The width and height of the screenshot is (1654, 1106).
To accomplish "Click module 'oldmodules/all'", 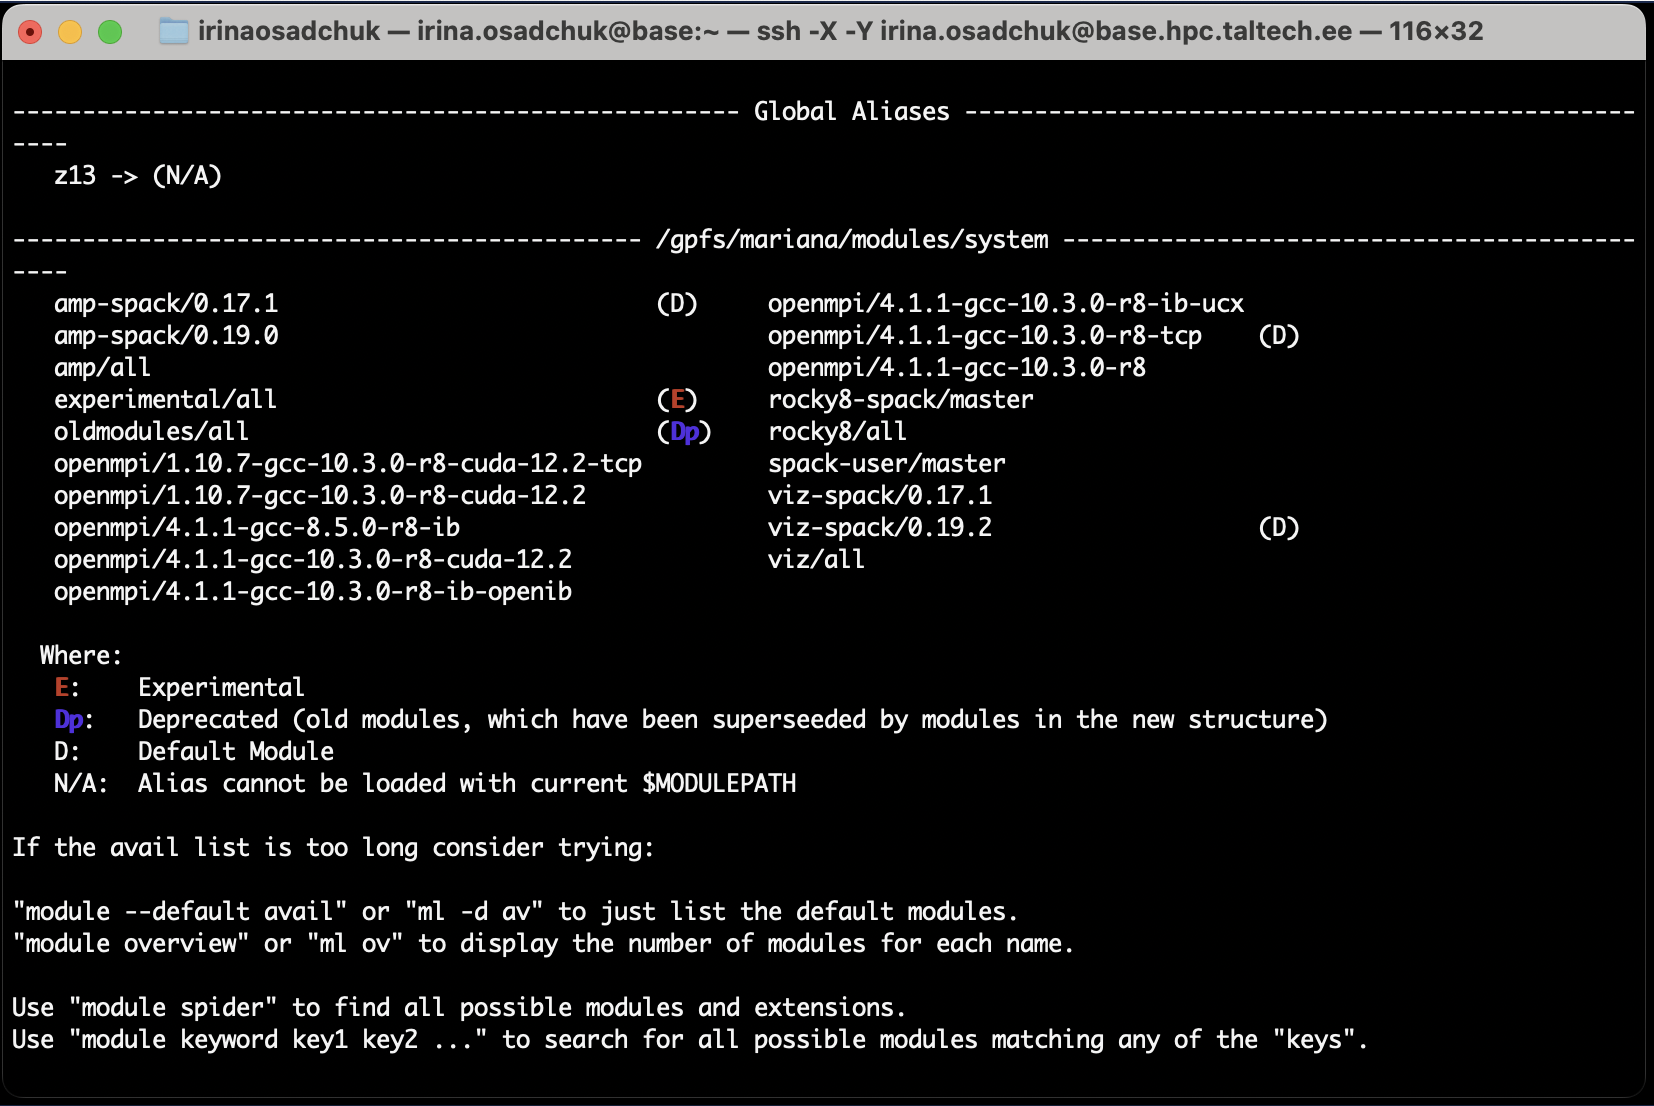I will tap(151, 432).
